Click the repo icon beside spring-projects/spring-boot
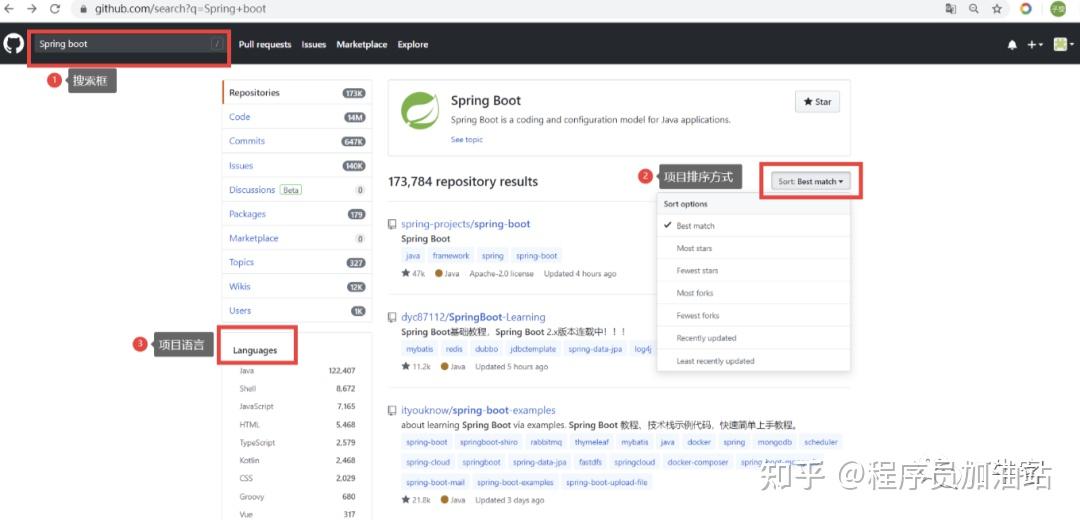1080x520 pixels. click(392, 225)
